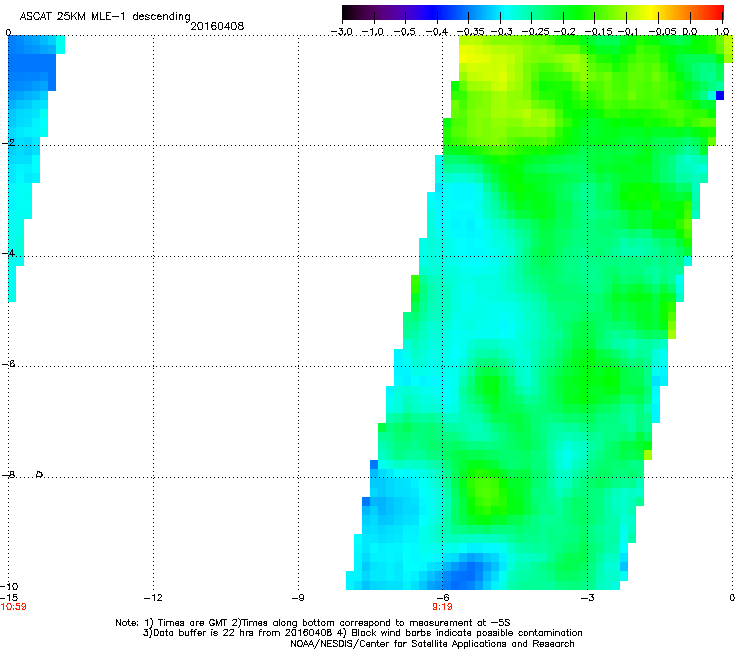Click the "-0.2" color bar label
Viewport: 740px width, 650px height.
click(x=564, y=32)
